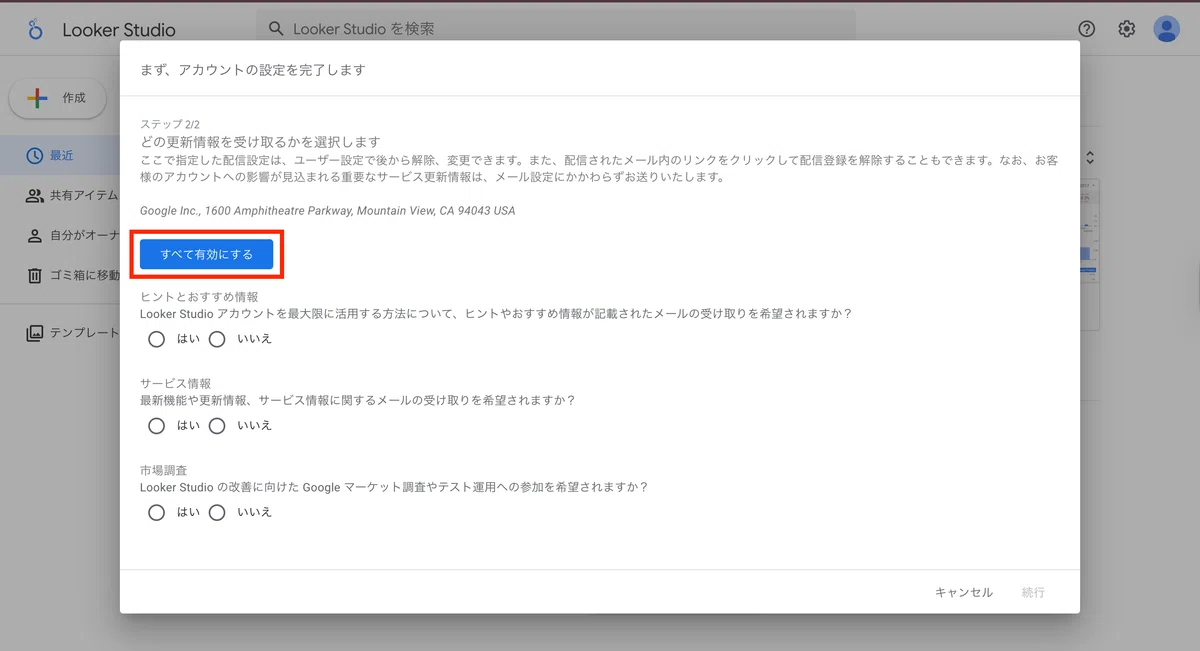
Task: Click the colorful plus icon for 作成
Action: (x=37, y=98)
